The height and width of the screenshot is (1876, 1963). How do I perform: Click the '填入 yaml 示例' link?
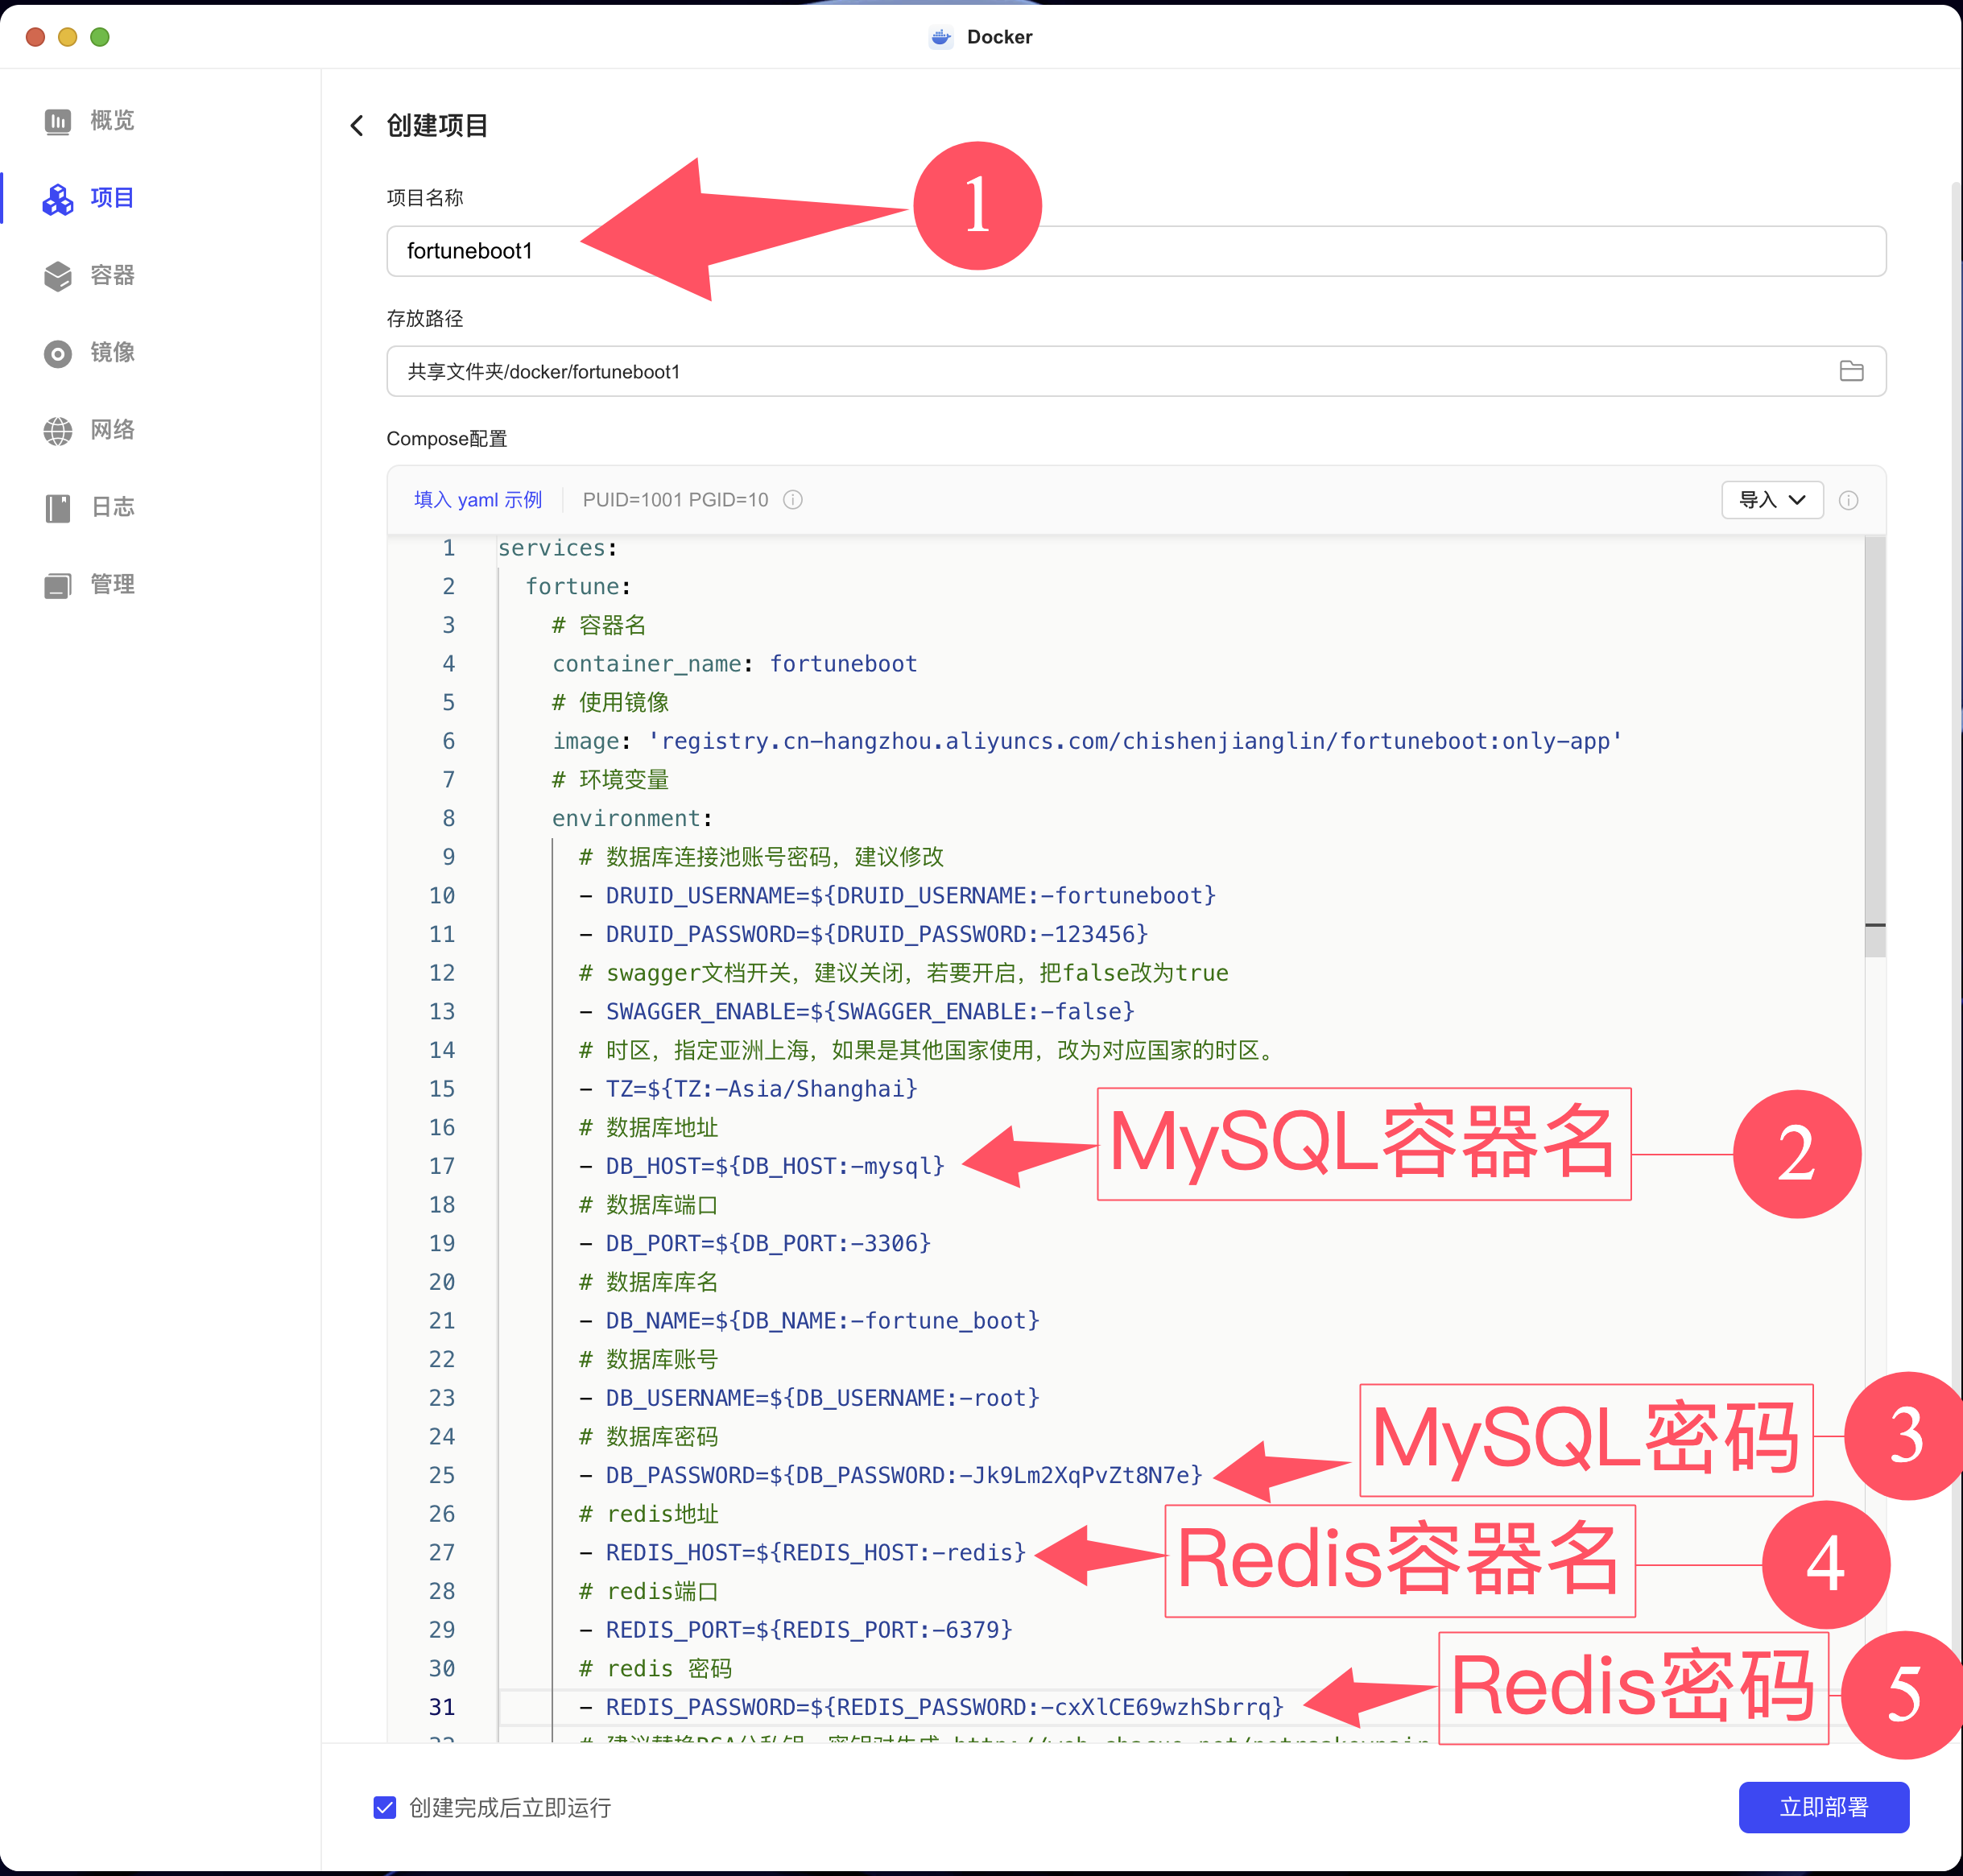point(478,500)
